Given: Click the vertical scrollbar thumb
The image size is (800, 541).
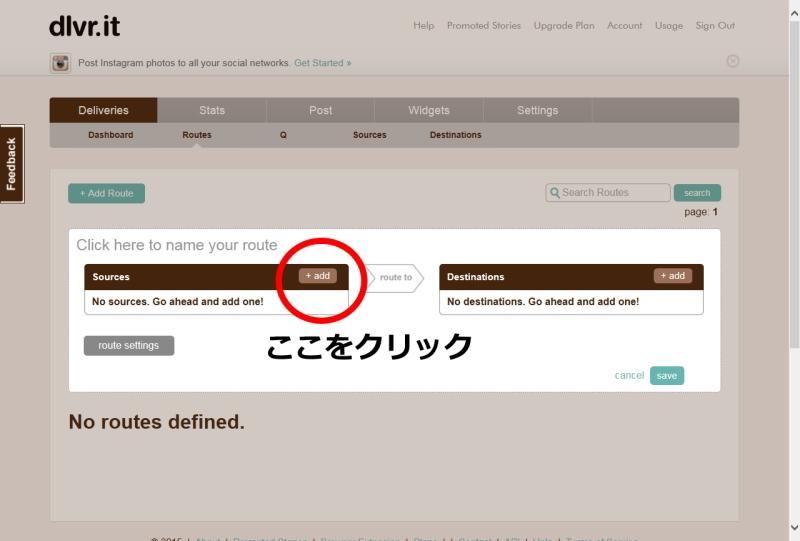Looking at the screenshot, I should (794, 185).
